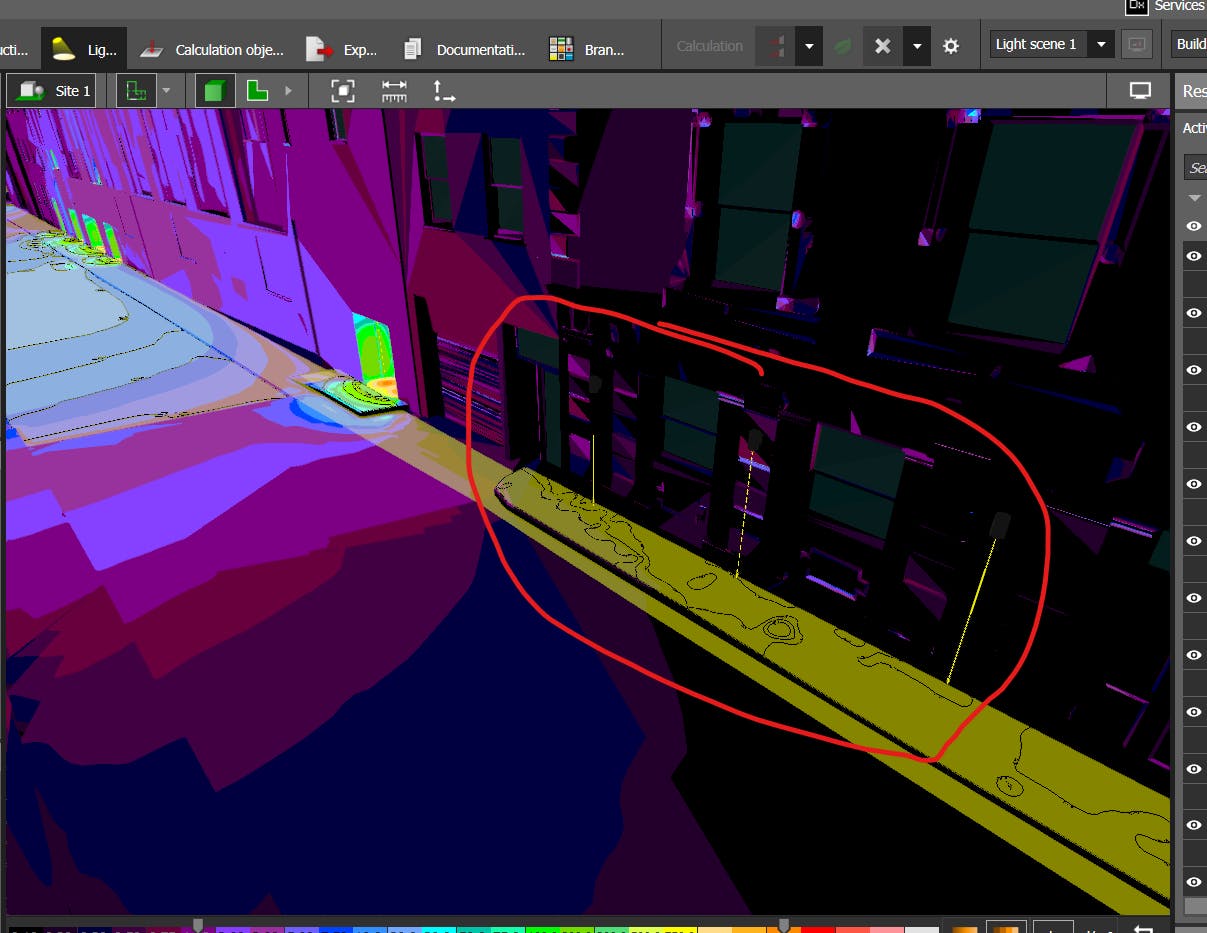Screen dimensions: 1207x933
Task: Expand the dropdown next to the X icon
Action: [x=917, y=46]
